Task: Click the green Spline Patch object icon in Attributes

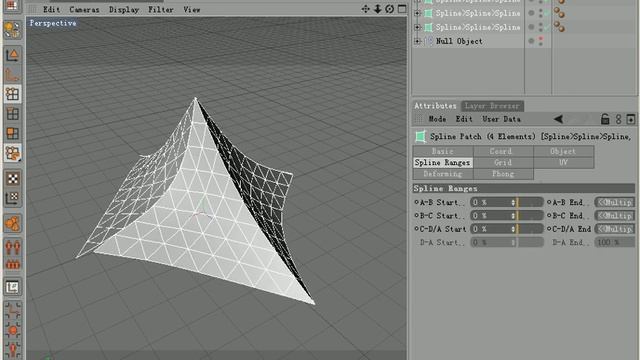Action: (420, 136)
